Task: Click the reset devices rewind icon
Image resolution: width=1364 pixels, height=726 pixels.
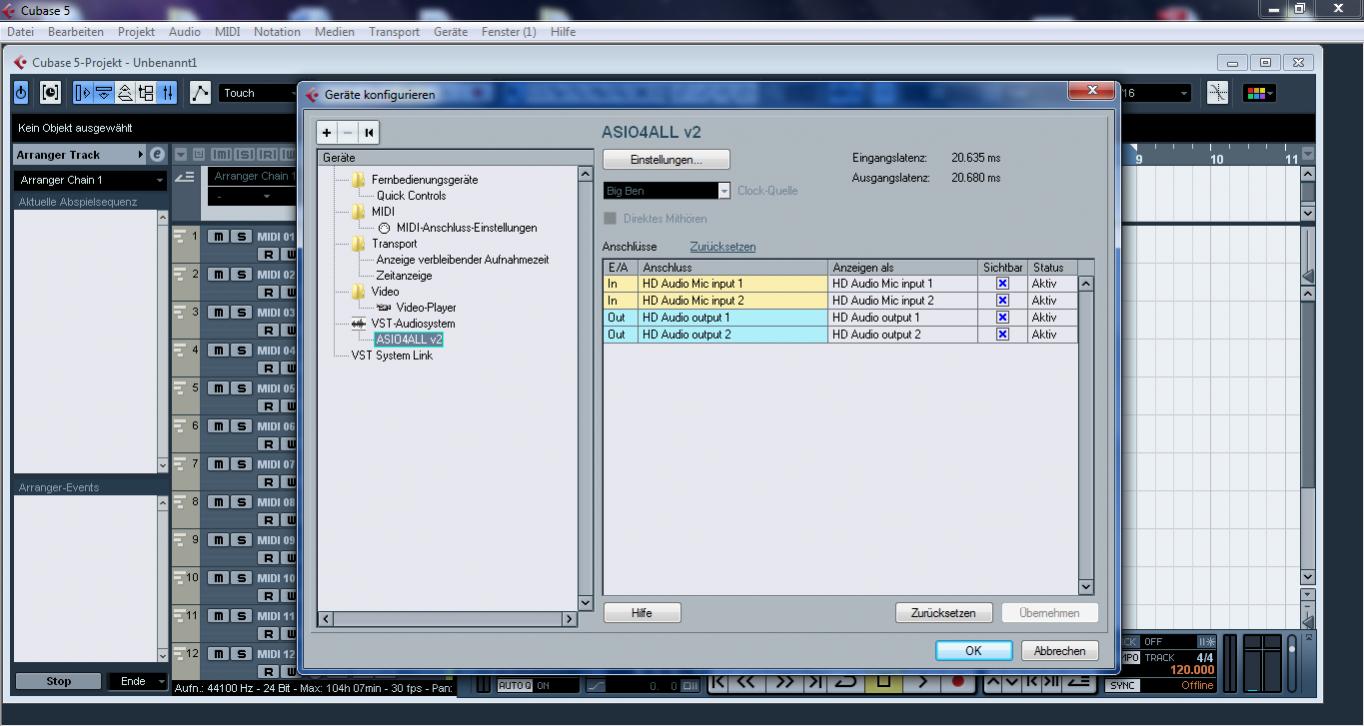Action: coord(368,132)
